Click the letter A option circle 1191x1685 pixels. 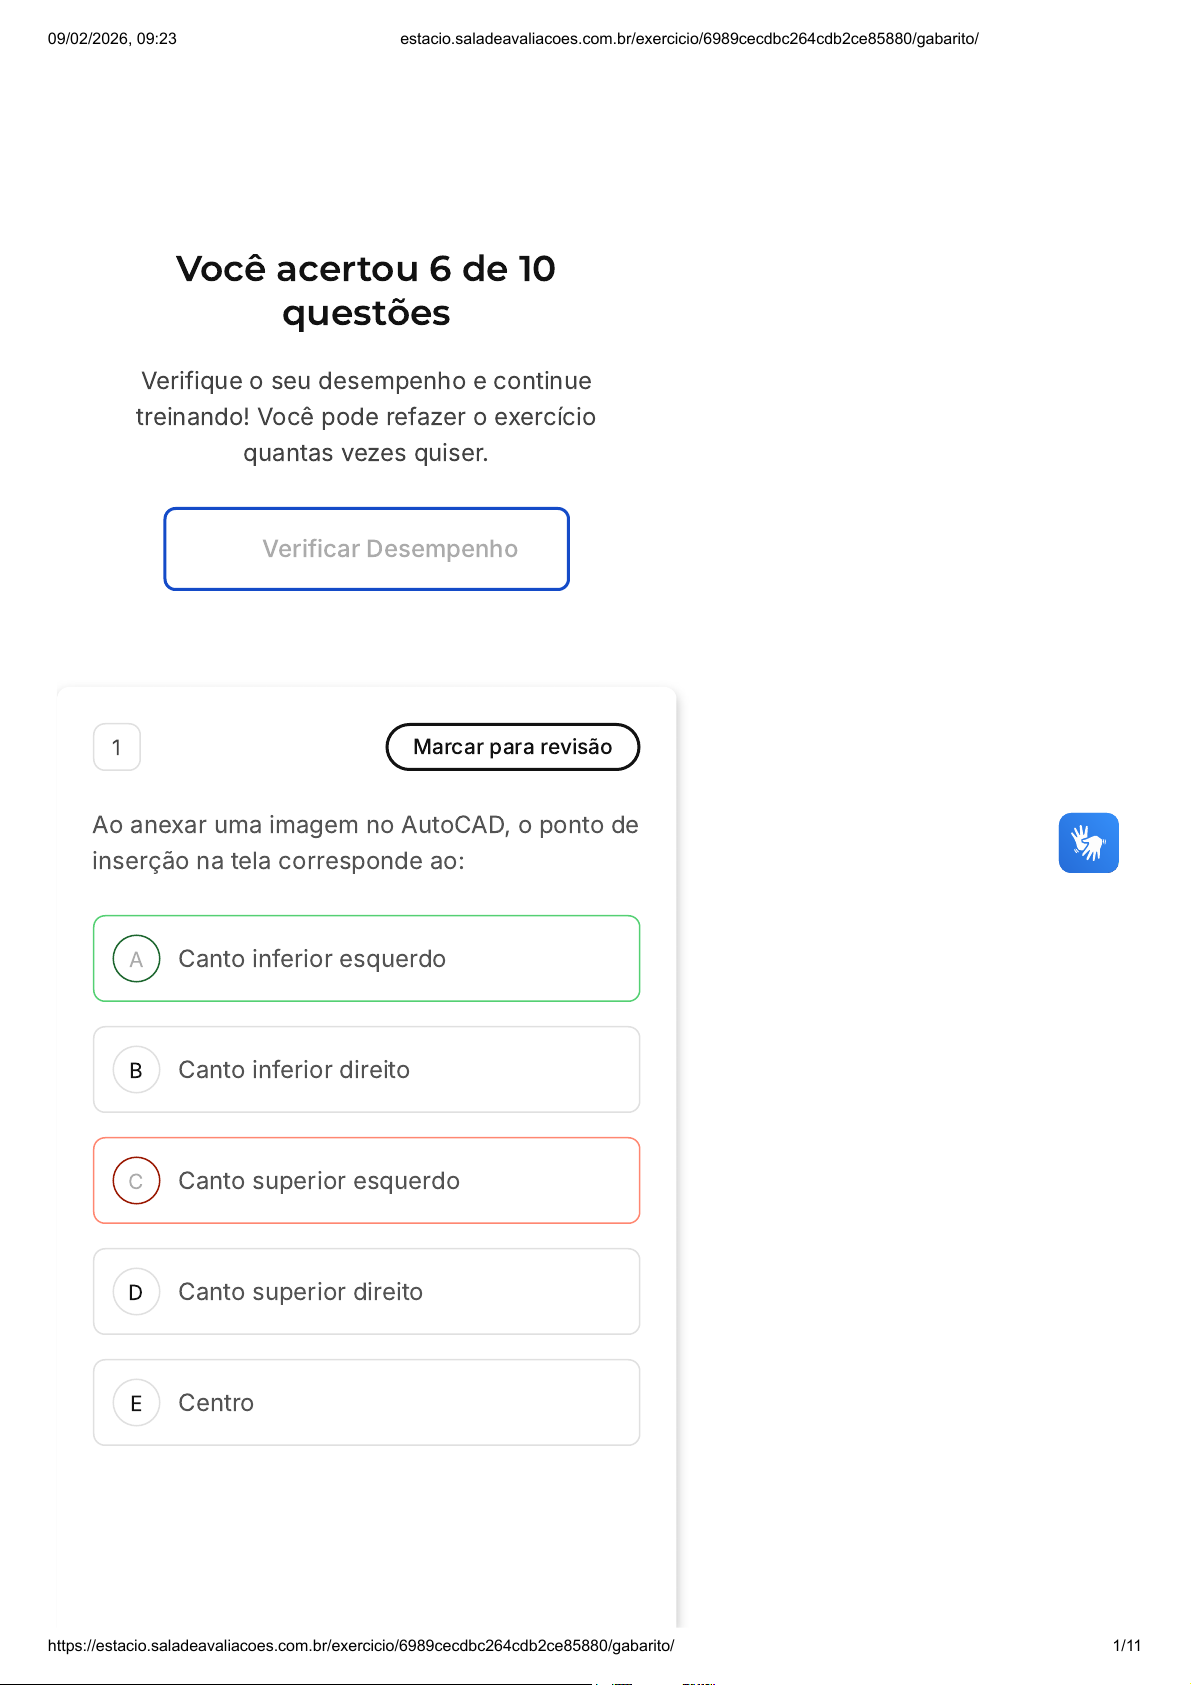(x=137, y=959)
